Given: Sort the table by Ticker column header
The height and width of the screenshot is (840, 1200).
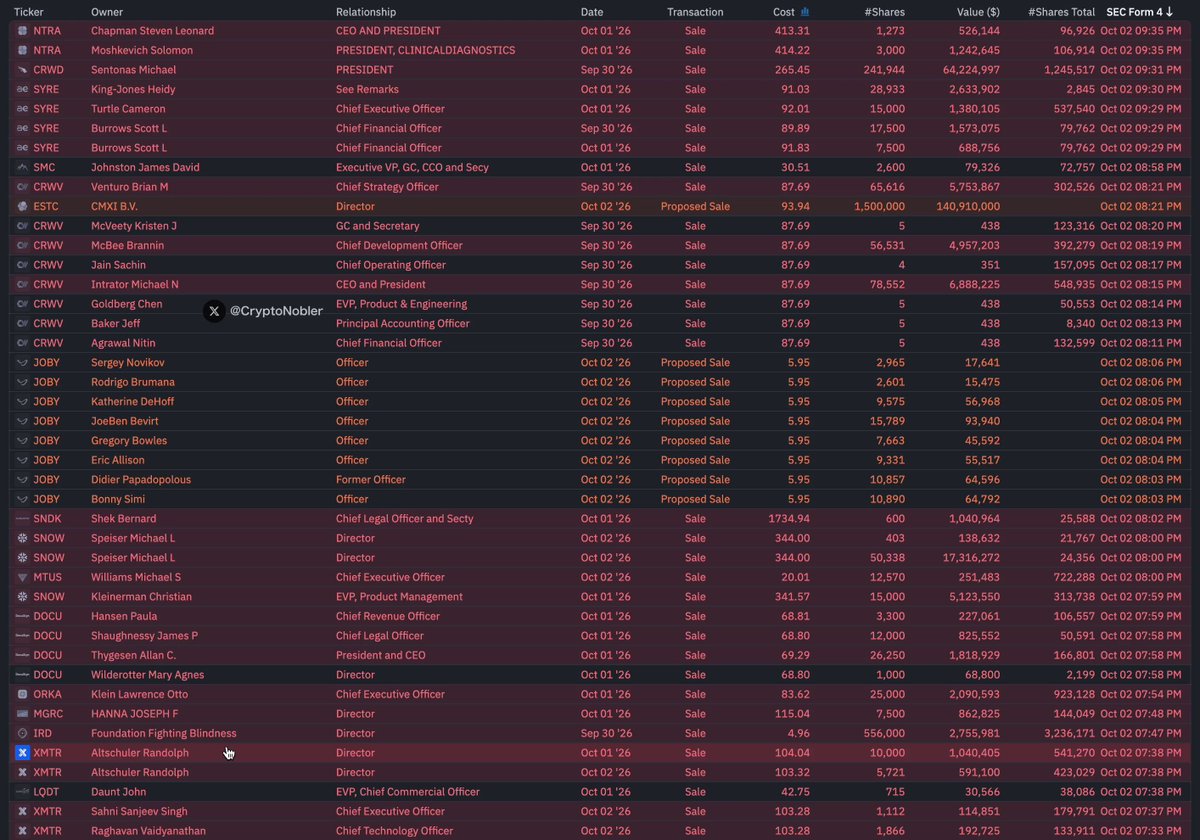Looking at the screenshot, I should pyautogui.click(x=28, y=12).
